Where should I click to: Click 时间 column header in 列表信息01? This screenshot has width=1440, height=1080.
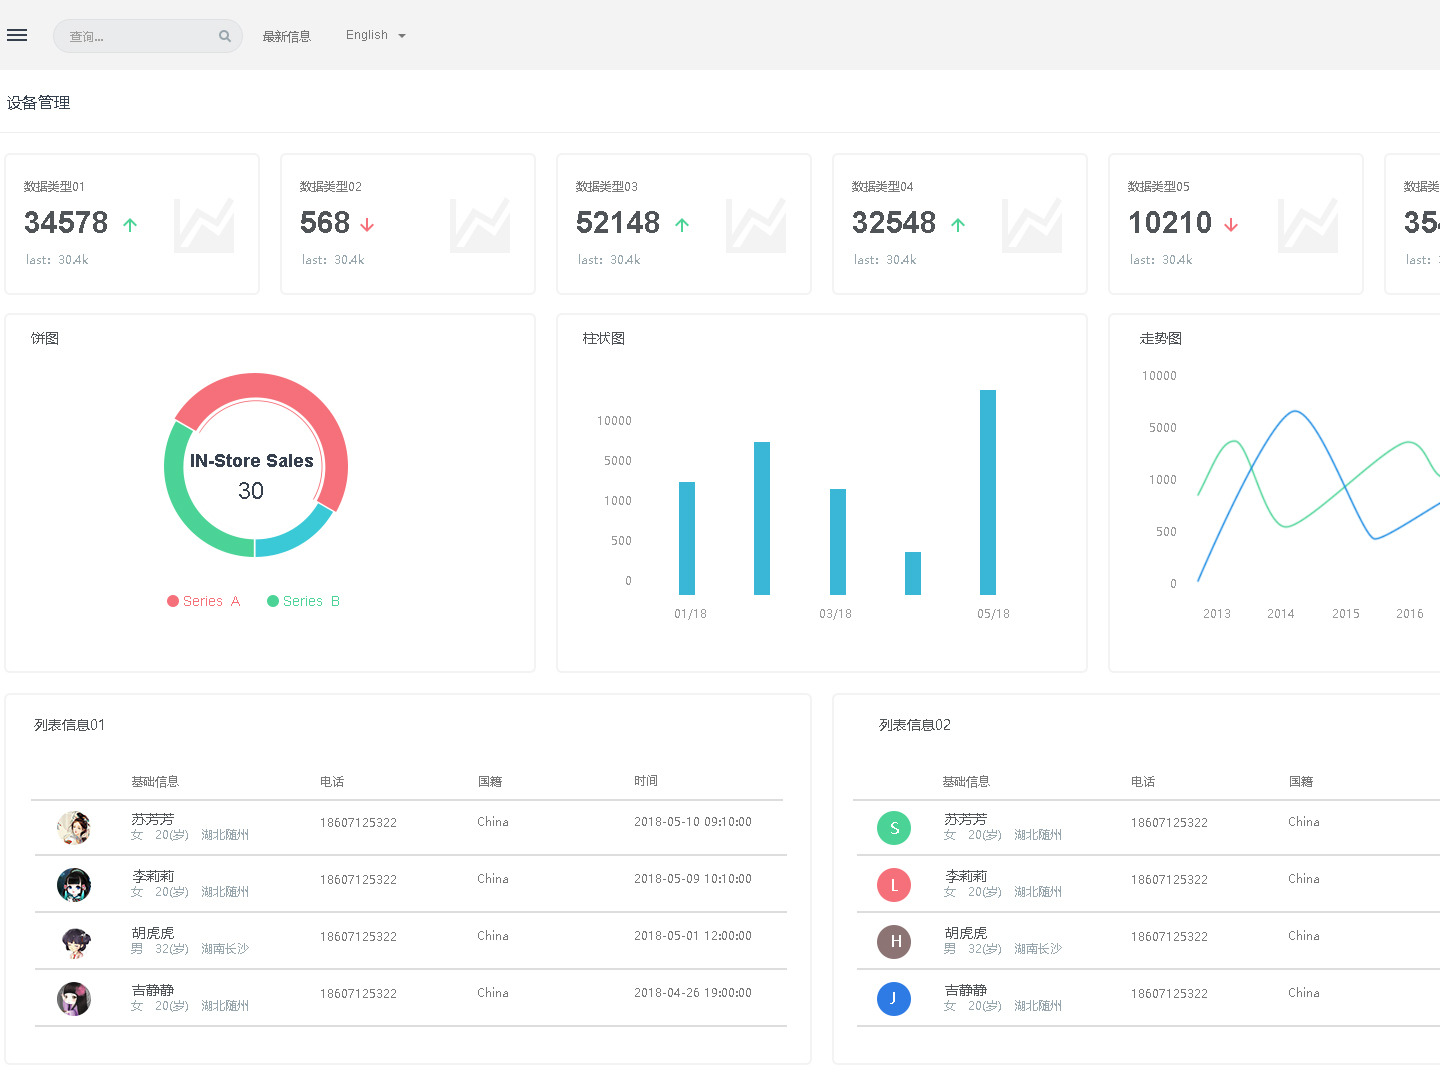coord(646,781)
